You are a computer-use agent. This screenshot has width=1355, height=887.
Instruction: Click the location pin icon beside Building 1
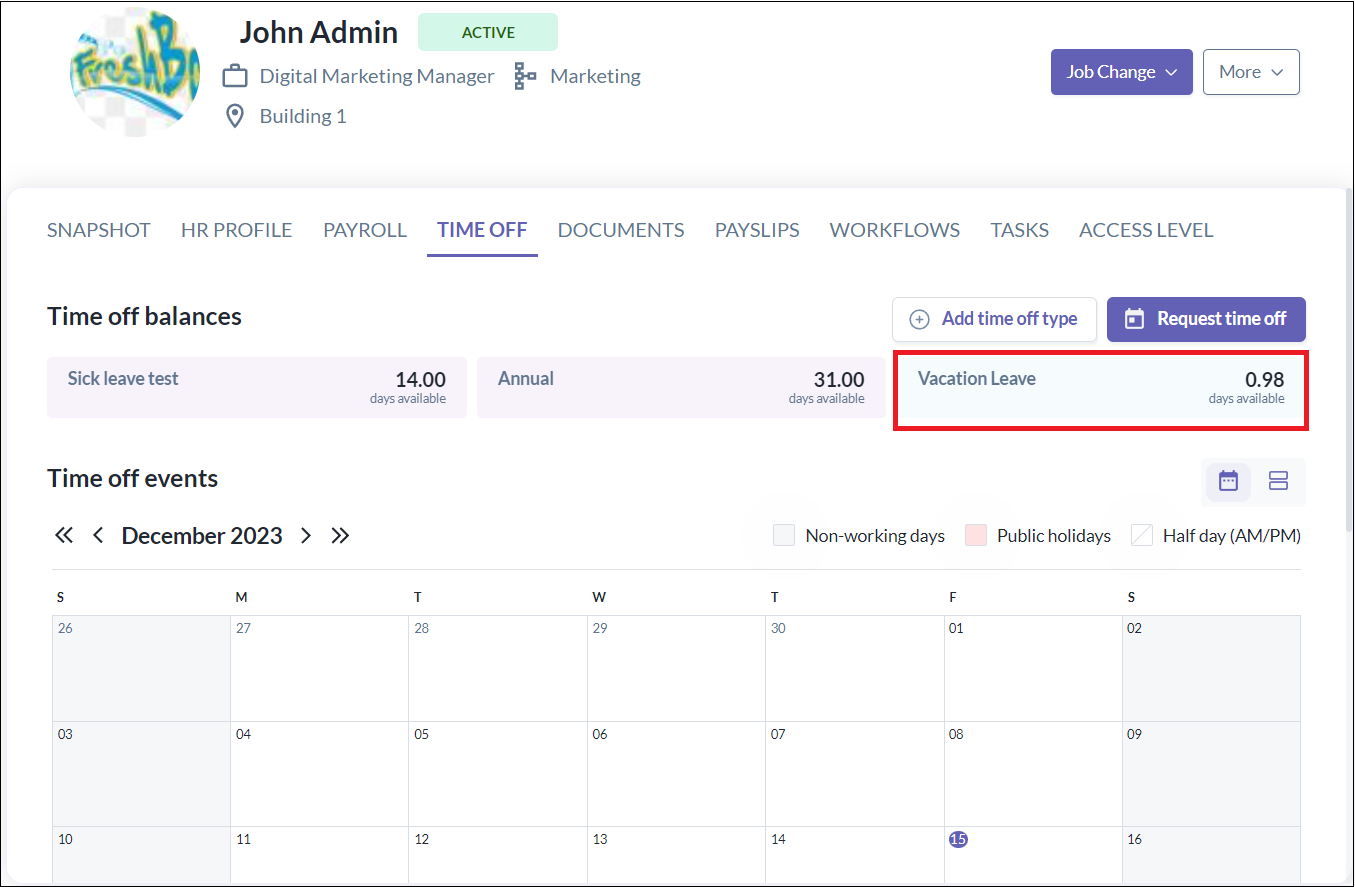click(x=235, y=116)
